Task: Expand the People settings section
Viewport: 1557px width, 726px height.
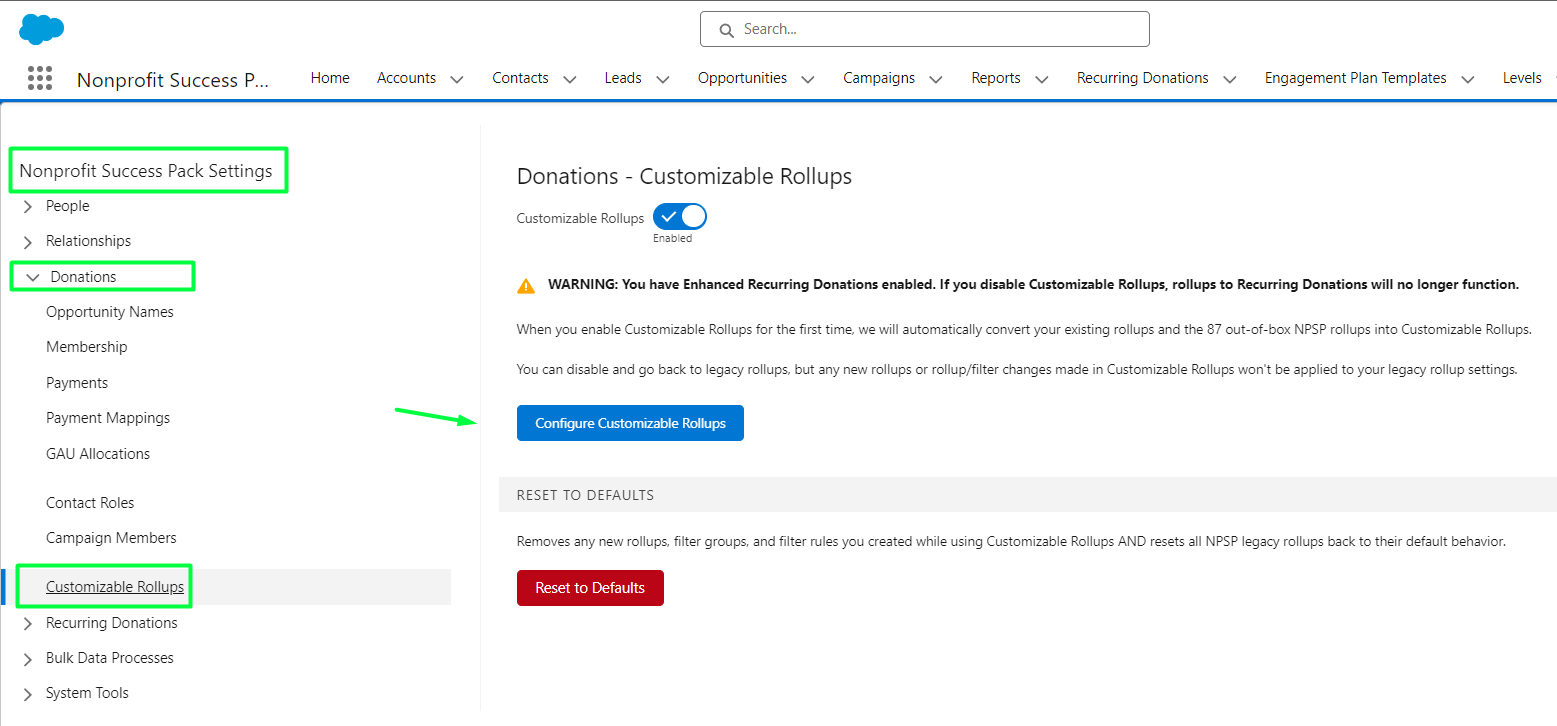Action: tap(28, 207)
